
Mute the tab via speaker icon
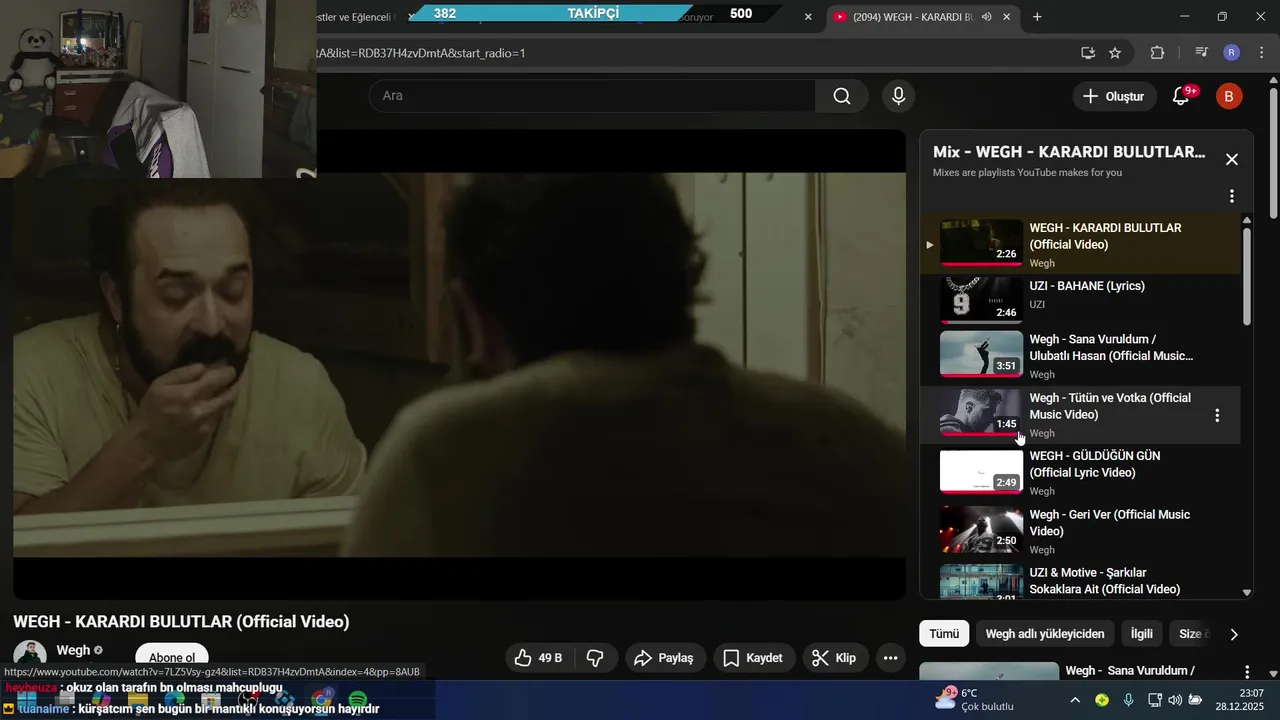coord(987,17)
